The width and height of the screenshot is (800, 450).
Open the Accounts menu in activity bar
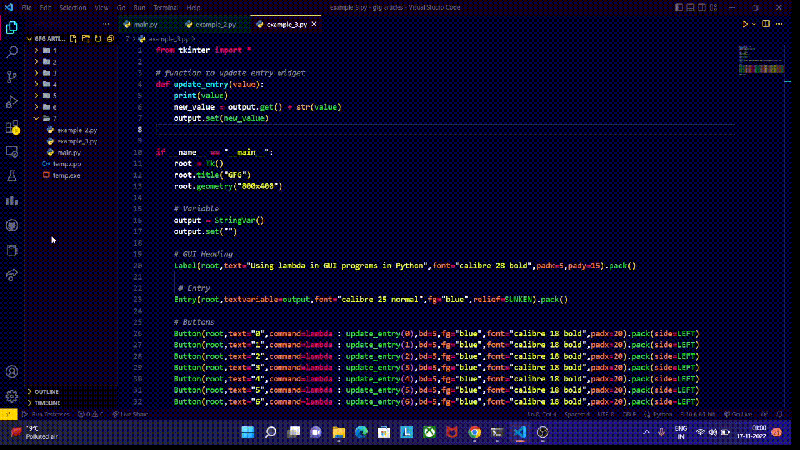[x=12, y=371]
